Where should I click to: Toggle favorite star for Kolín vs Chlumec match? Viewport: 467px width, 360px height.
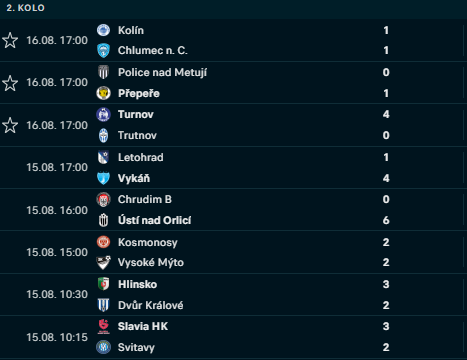(x=10, y=40)
